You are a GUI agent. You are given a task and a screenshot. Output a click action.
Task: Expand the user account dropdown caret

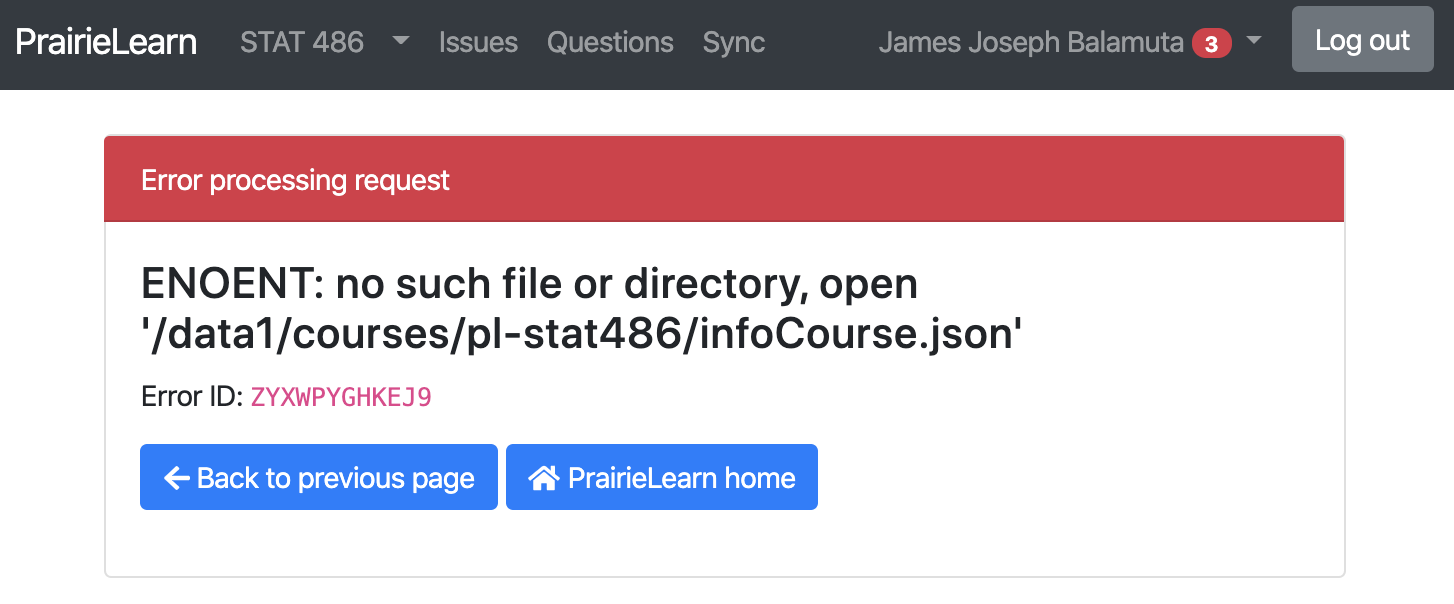tap(1253, 43)
